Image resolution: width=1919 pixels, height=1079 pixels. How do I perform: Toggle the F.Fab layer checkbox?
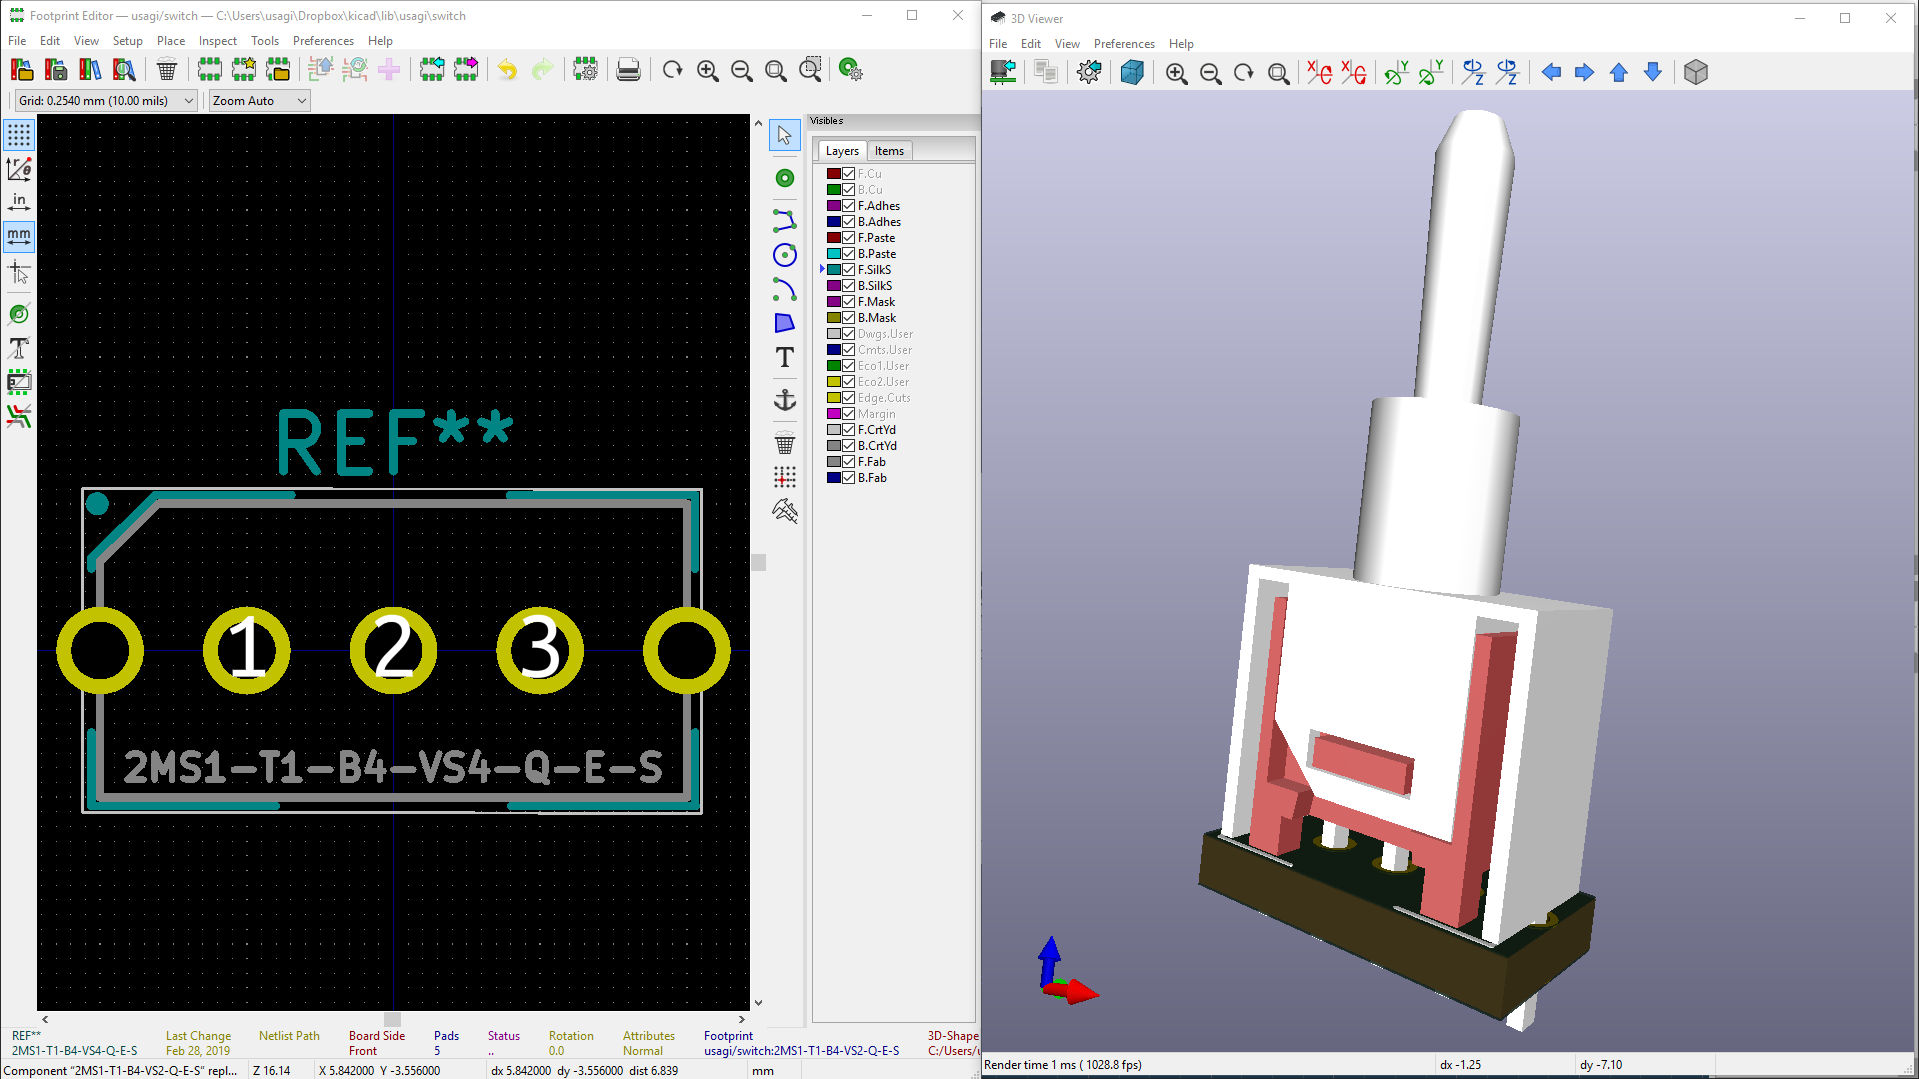pos(849,462)
